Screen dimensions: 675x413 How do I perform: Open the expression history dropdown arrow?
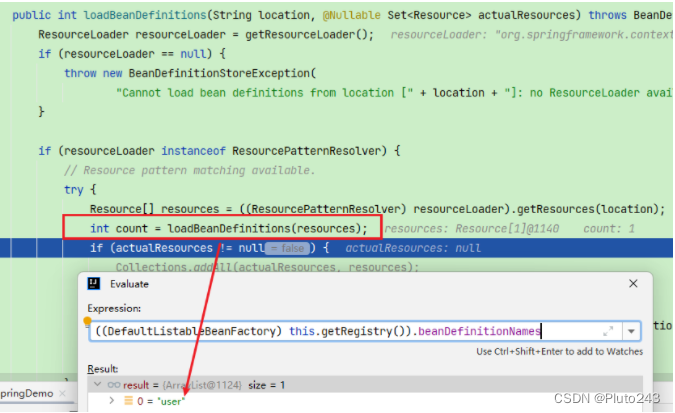(631, 331)
